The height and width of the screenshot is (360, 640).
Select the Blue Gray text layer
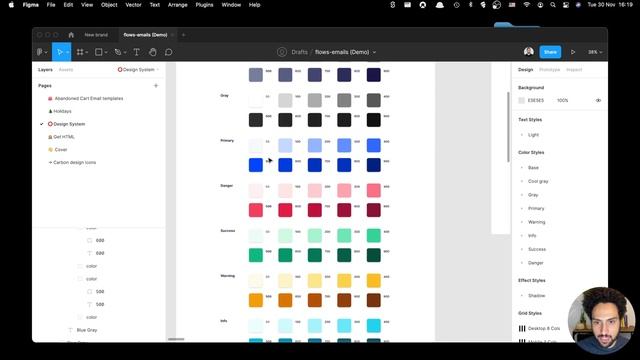(x=87, y=330)
